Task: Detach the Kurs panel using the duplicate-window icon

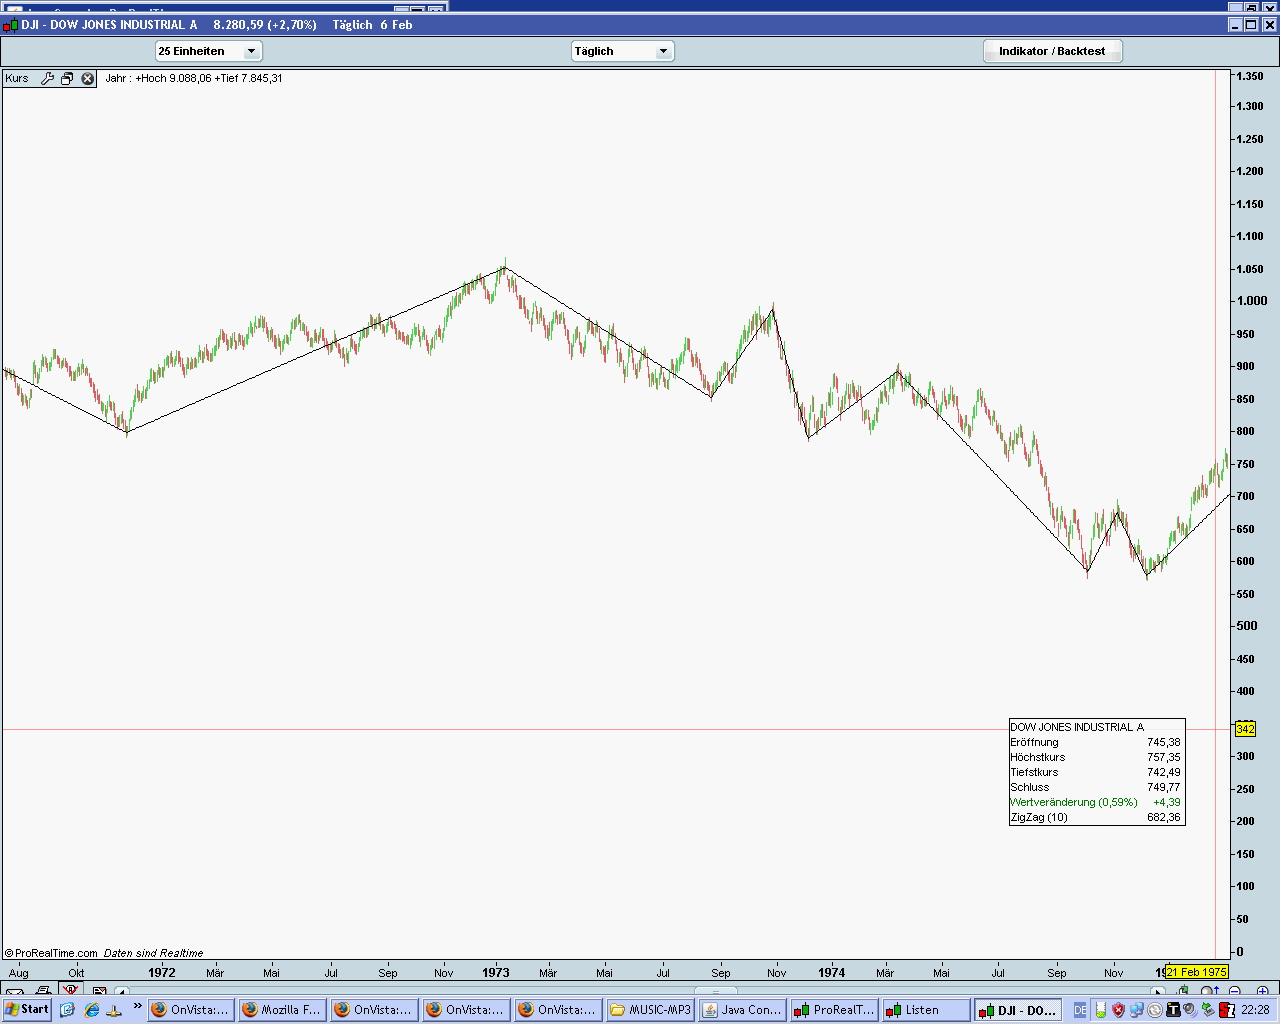Action: pyautogui.click(x=67, y=78)
